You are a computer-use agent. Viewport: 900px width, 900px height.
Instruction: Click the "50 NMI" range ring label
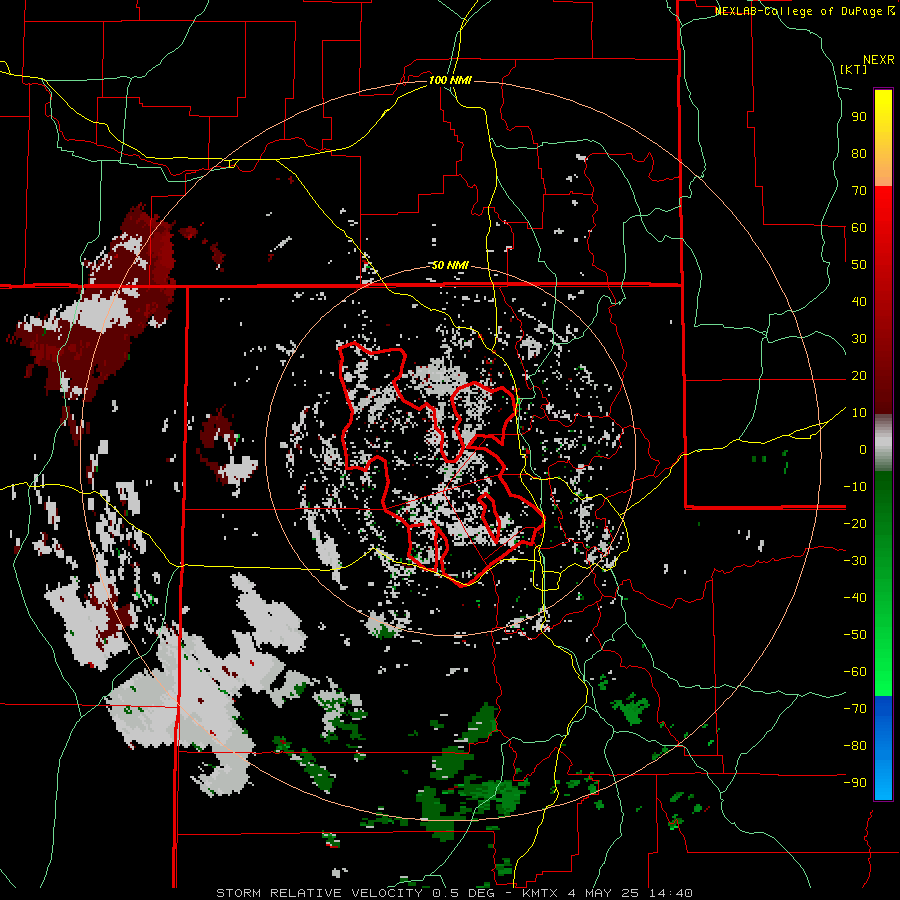tap(450, 265)
